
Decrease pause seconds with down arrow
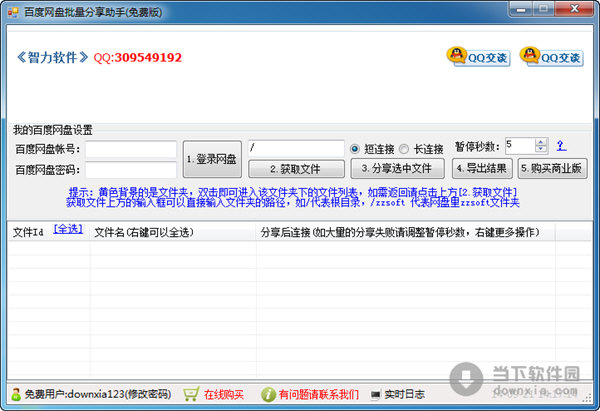coord(541,149)
